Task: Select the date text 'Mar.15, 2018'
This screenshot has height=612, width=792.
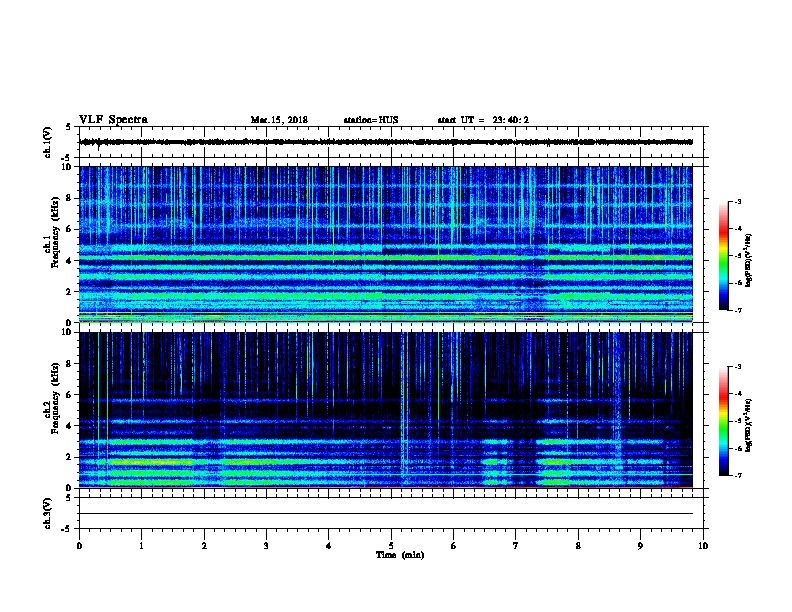Action: [x=279, y=120]
